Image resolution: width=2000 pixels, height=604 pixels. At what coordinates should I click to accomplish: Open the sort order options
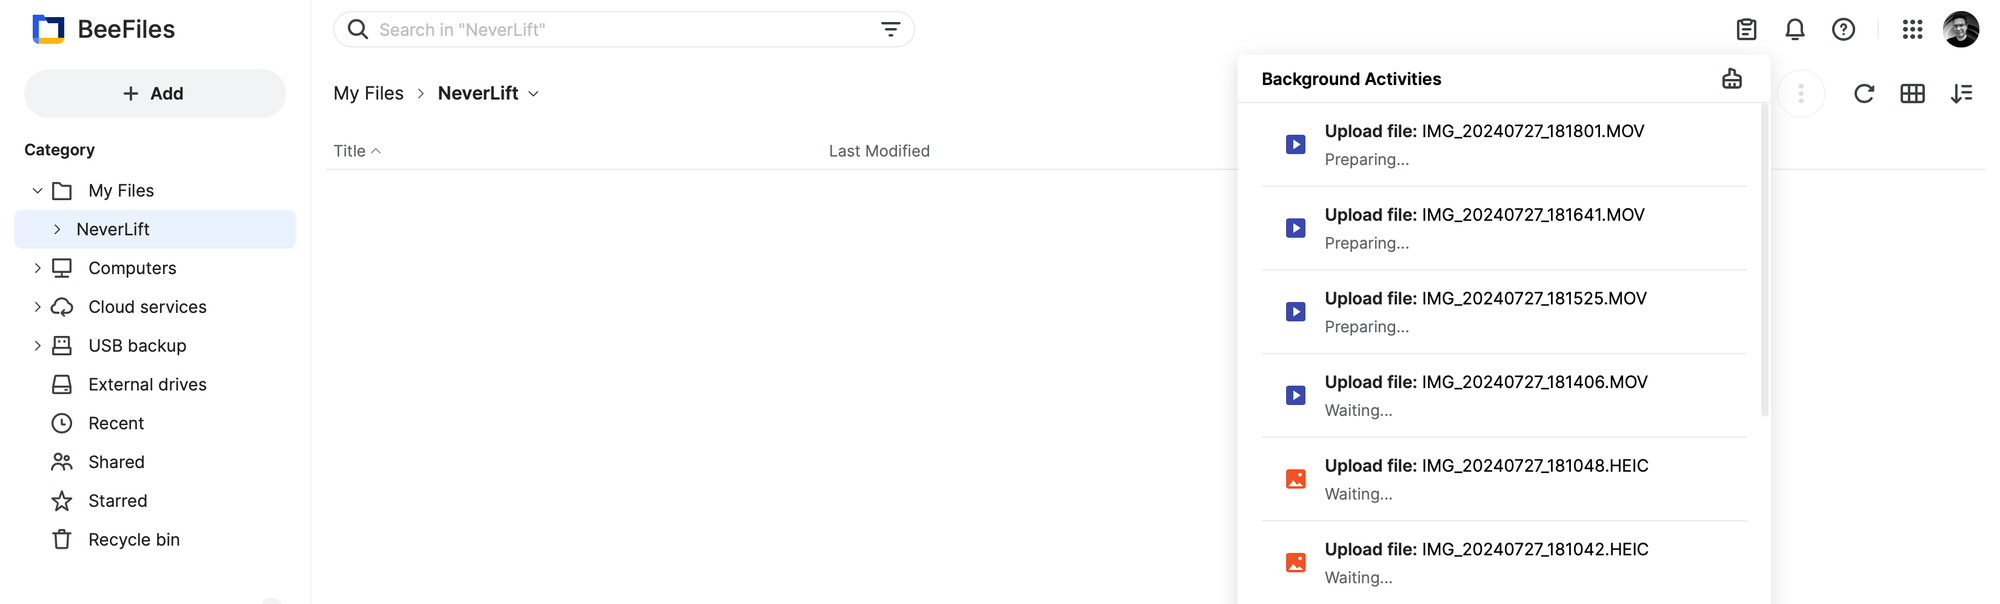pyautogui.click(x=1961, y=94)
